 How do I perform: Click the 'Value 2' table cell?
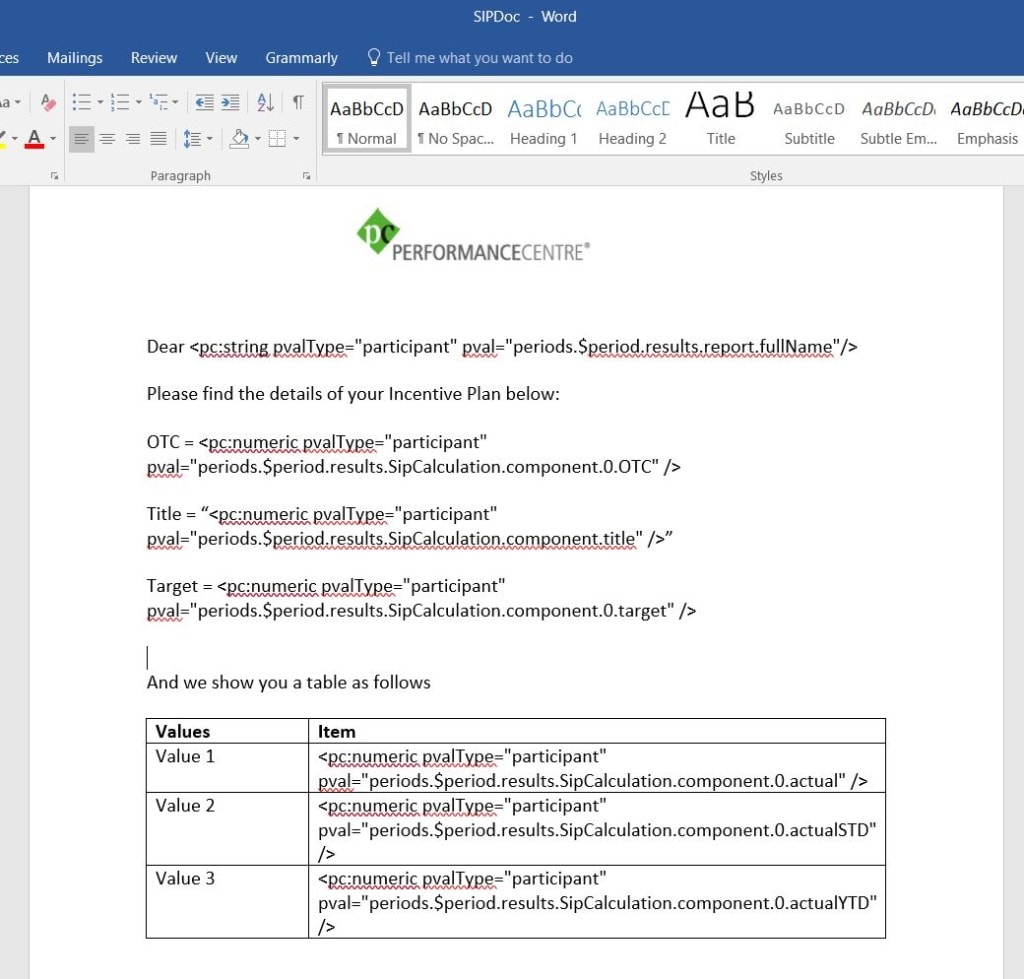click(227, 829)
